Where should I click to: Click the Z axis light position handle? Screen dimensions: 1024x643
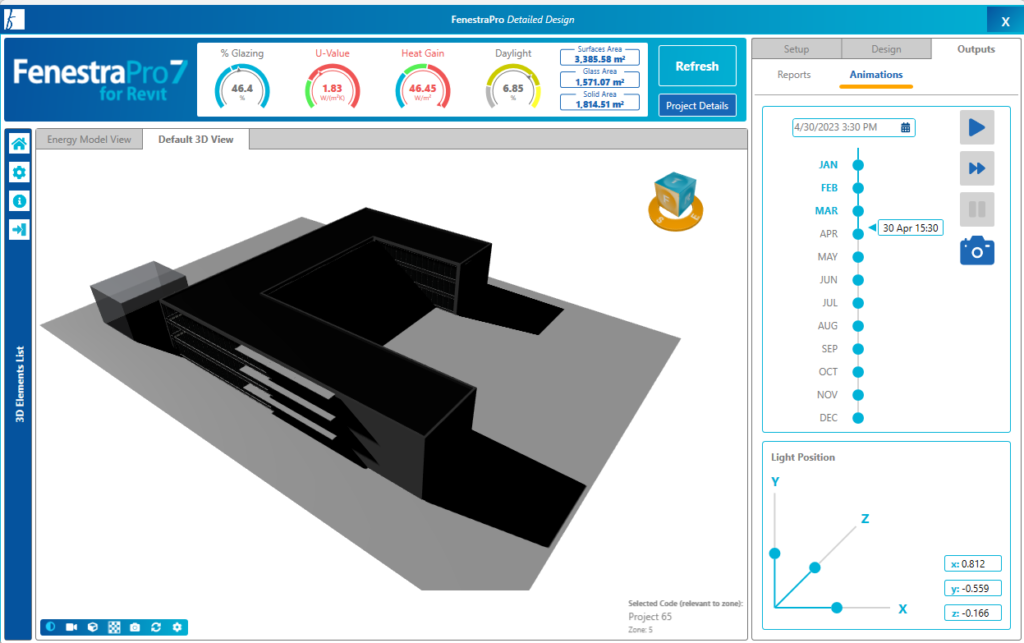pos(814,568)
